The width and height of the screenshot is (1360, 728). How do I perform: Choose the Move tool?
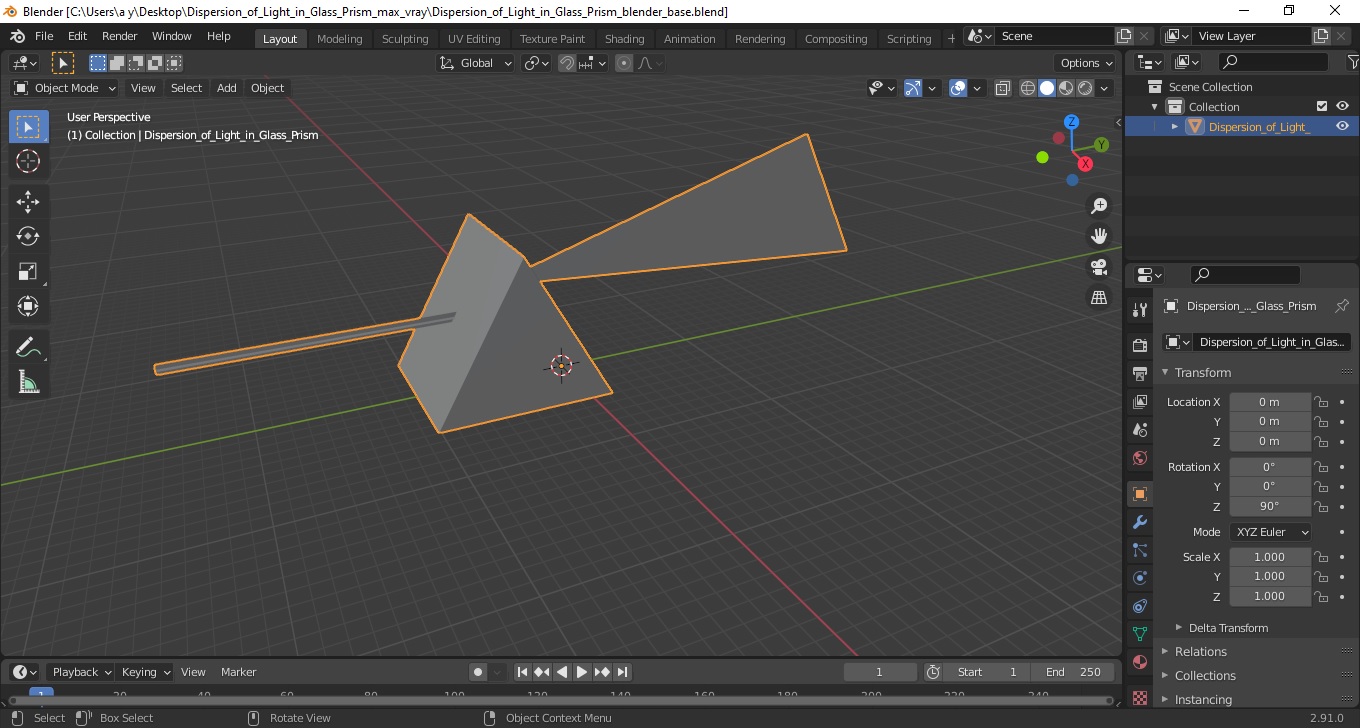[28, 202]
